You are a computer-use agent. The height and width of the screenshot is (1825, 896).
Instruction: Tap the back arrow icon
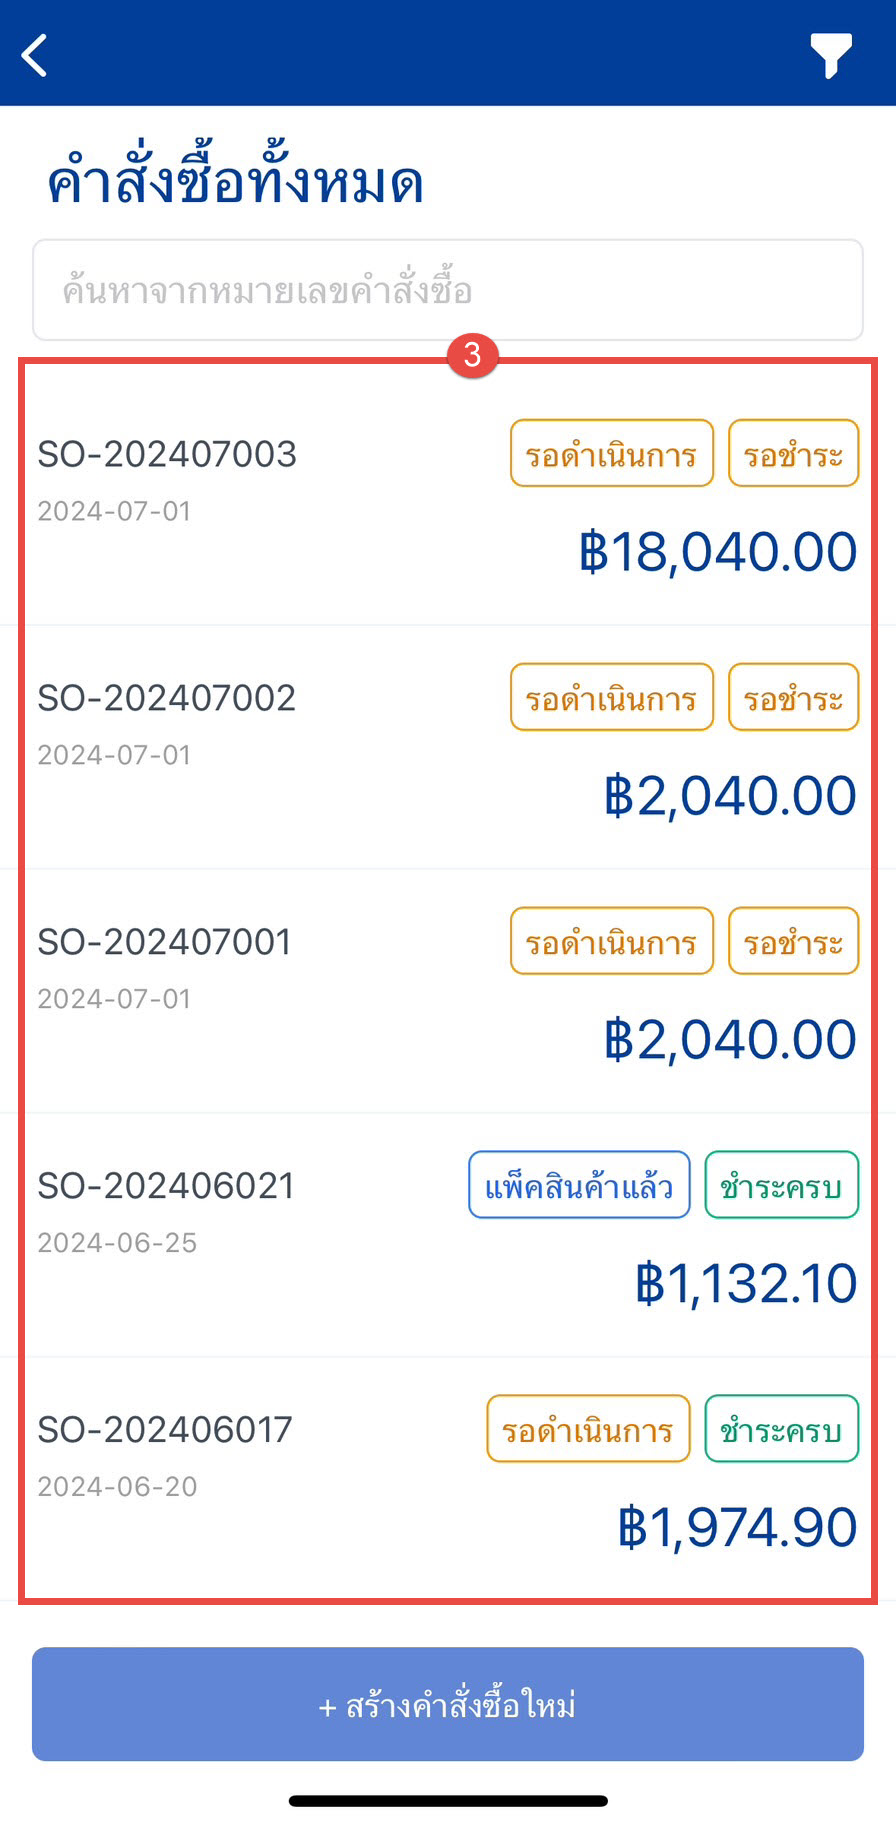pyautogui.click(x=36, y=55)
